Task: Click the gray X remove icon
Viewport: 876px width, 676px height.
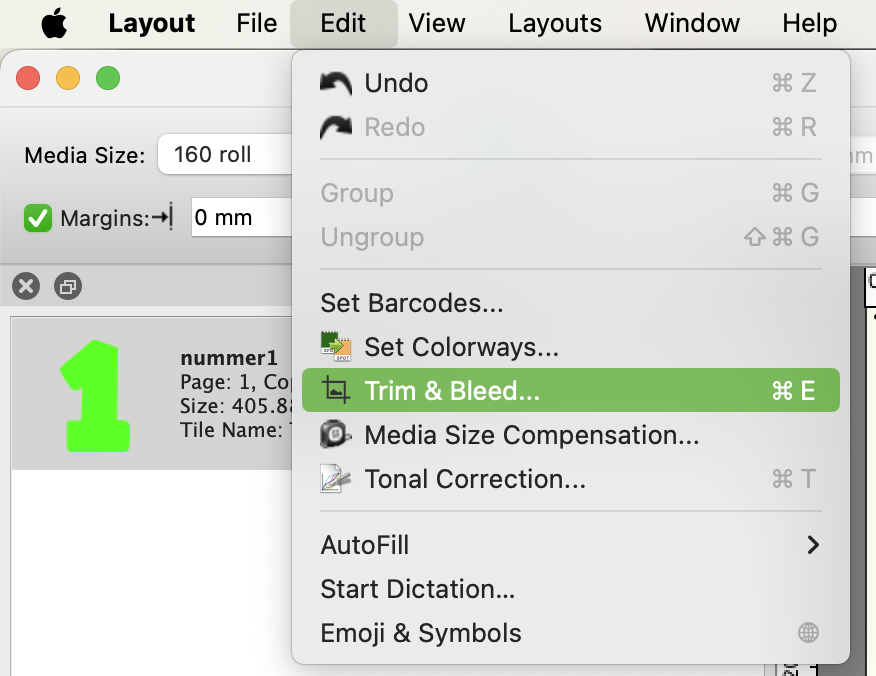Action: coord(26,287)
